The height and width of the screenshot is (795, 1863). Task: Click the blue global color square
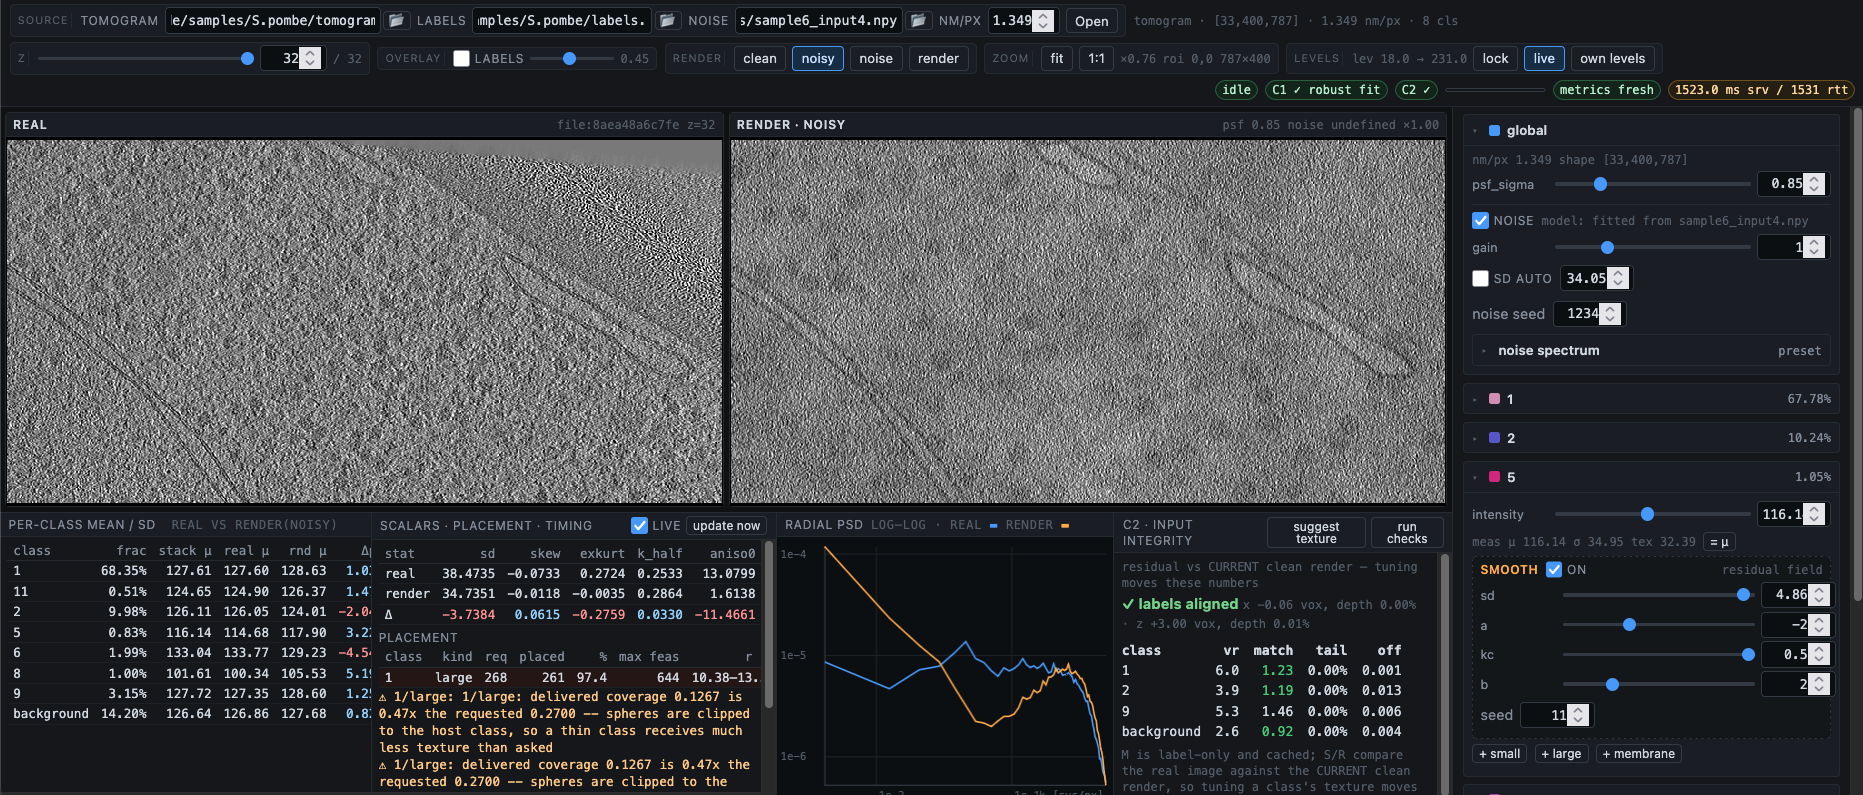pos(1494,130)
